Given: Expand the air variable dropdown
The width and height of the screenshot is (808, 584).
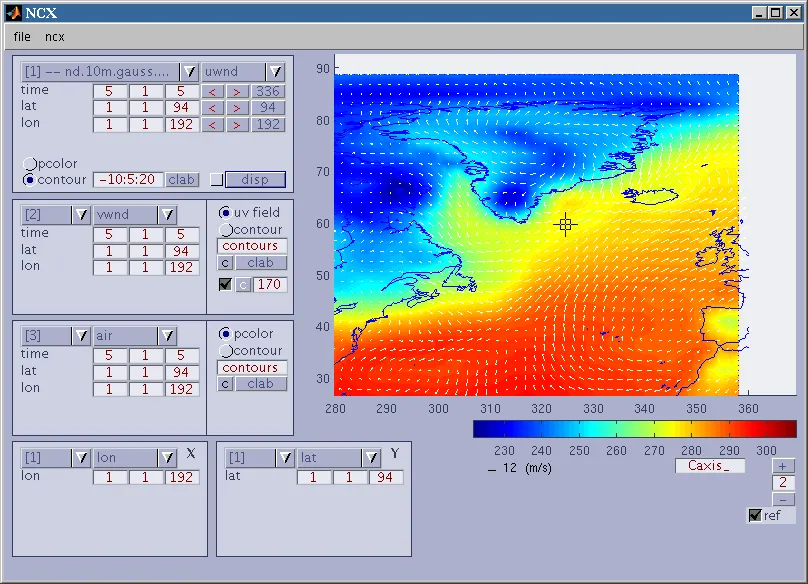Looking at the screenshot, I should click(167, 336).
